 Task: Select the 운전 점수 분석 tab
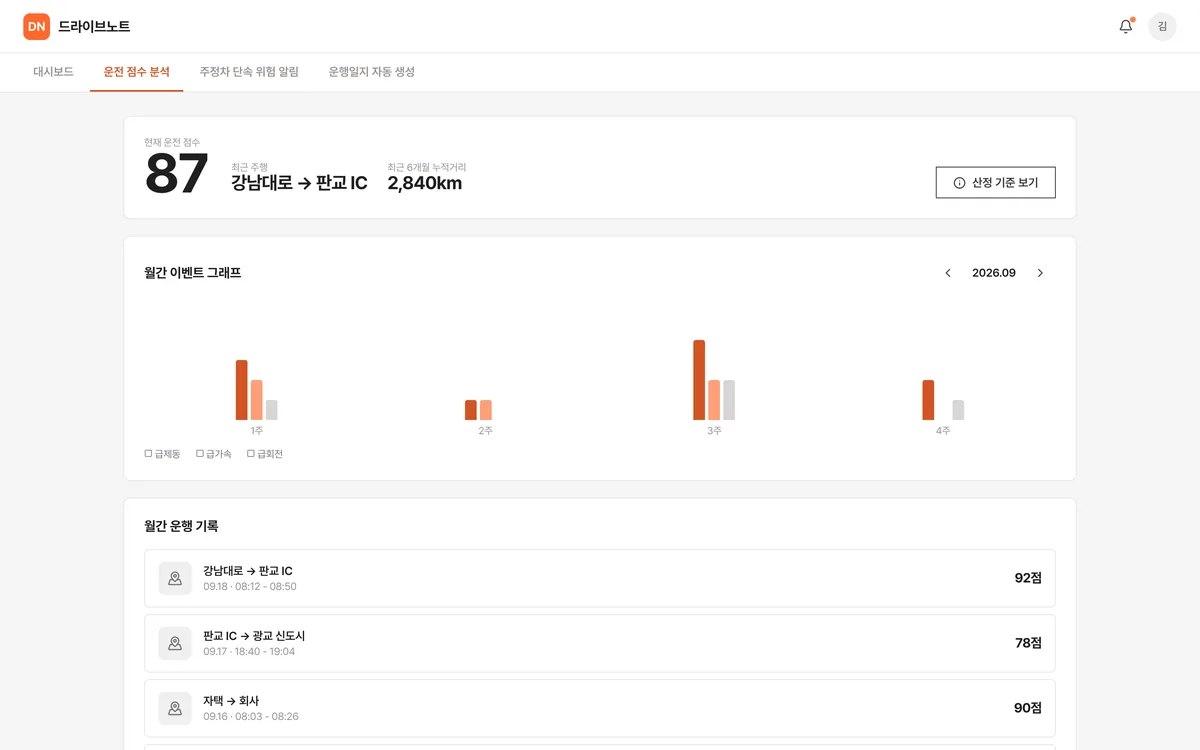tap(137, 72)
